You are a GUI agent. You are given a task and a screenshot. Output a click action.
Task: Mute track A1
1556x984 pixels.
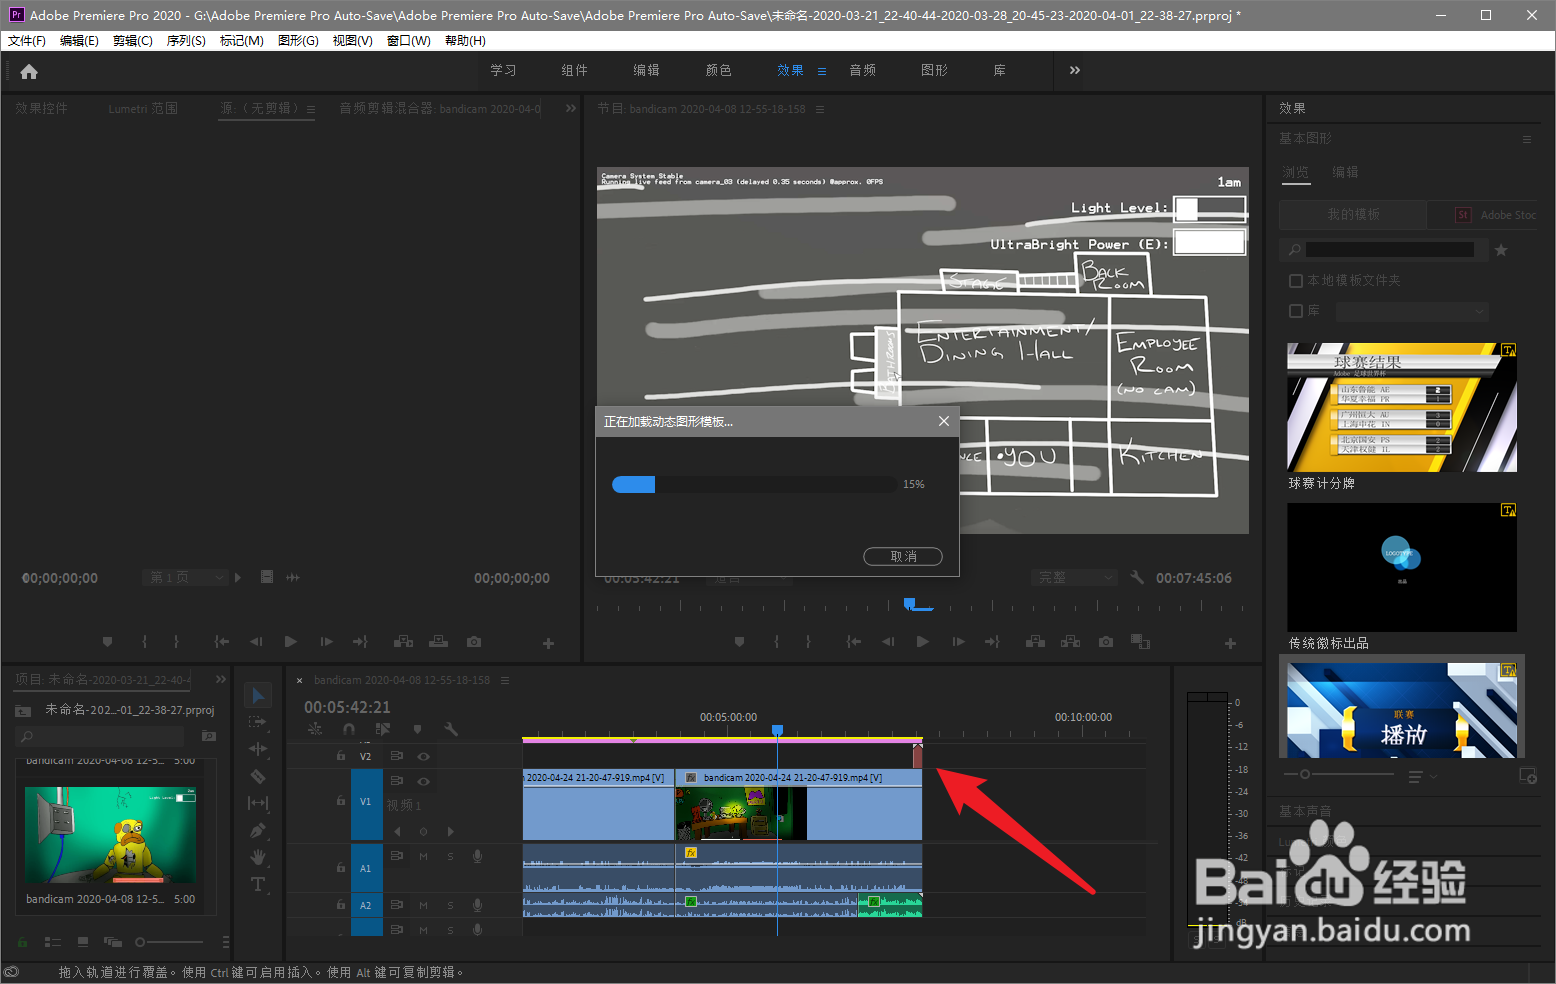click(x=423, y=857)
